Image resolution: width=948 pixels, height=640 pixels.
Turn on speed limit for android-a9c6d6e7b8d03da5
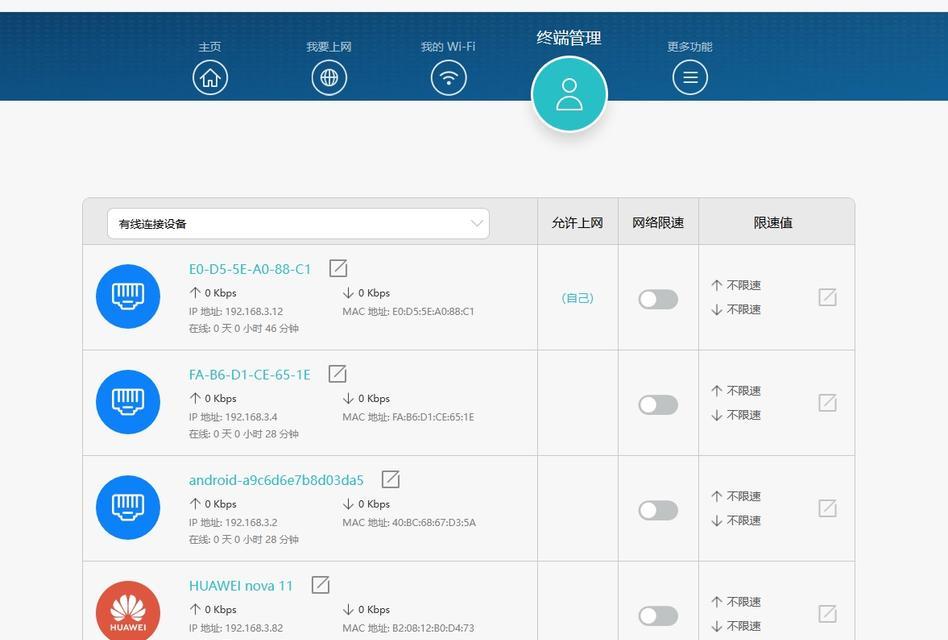pos(658,511)
